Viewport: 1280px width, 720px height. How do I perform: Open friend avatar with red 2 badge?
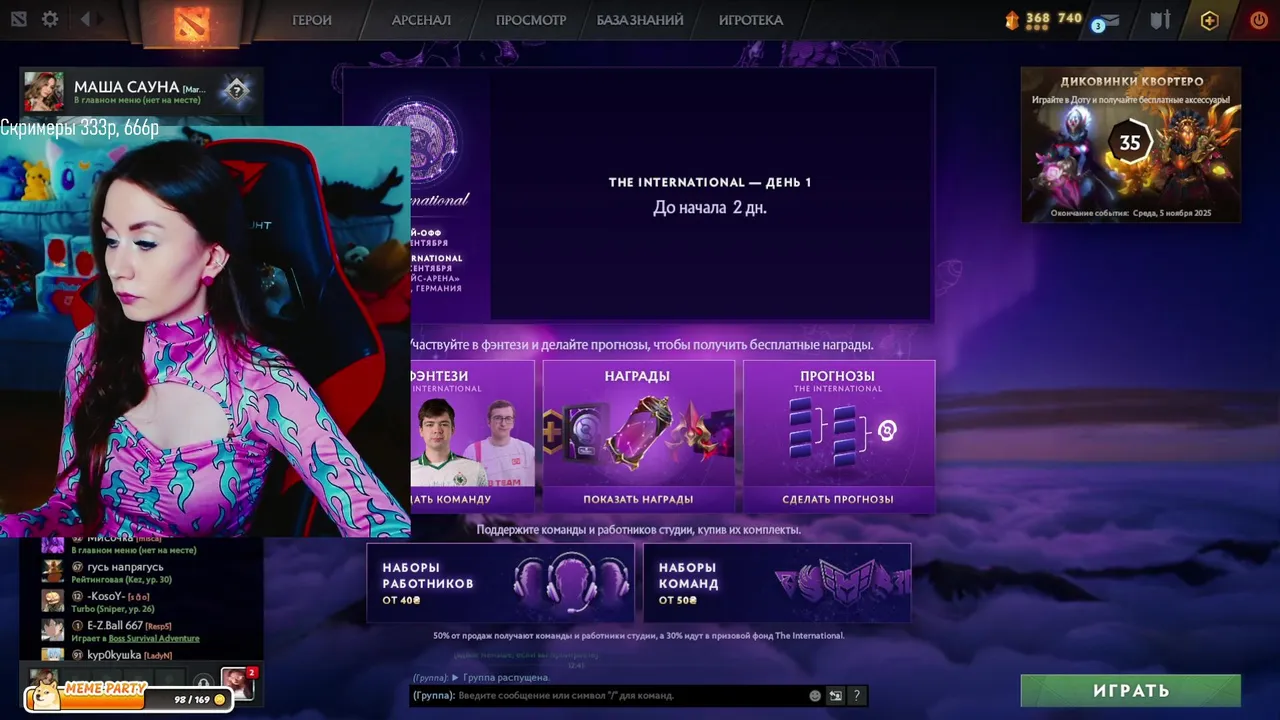tap(236, 683)
